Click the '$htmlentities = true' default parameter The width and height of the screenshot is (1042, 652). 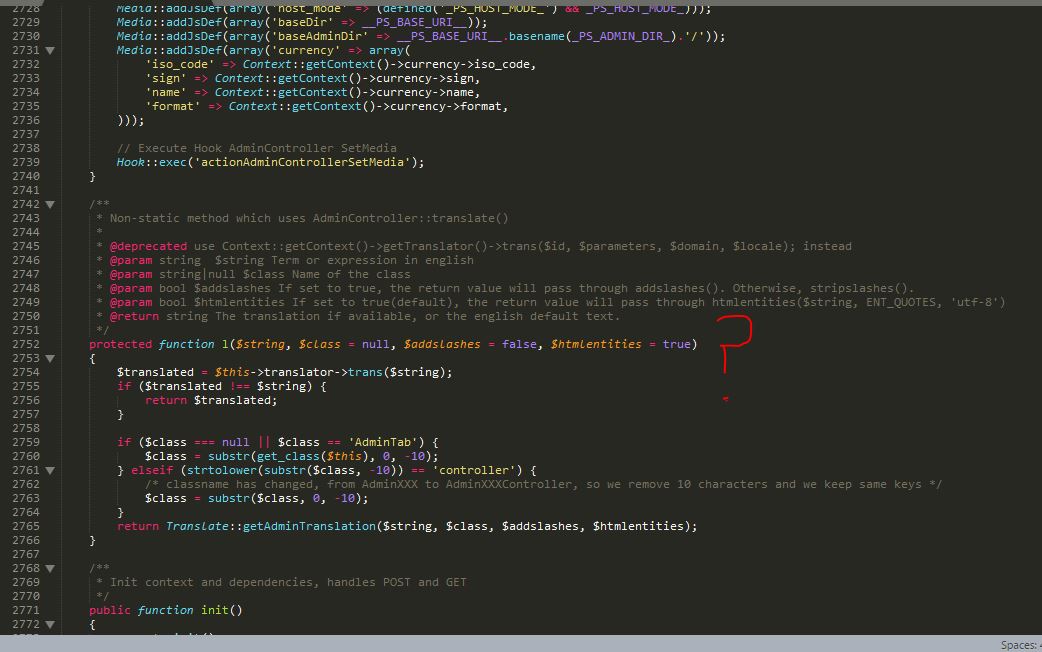[621, 344]
